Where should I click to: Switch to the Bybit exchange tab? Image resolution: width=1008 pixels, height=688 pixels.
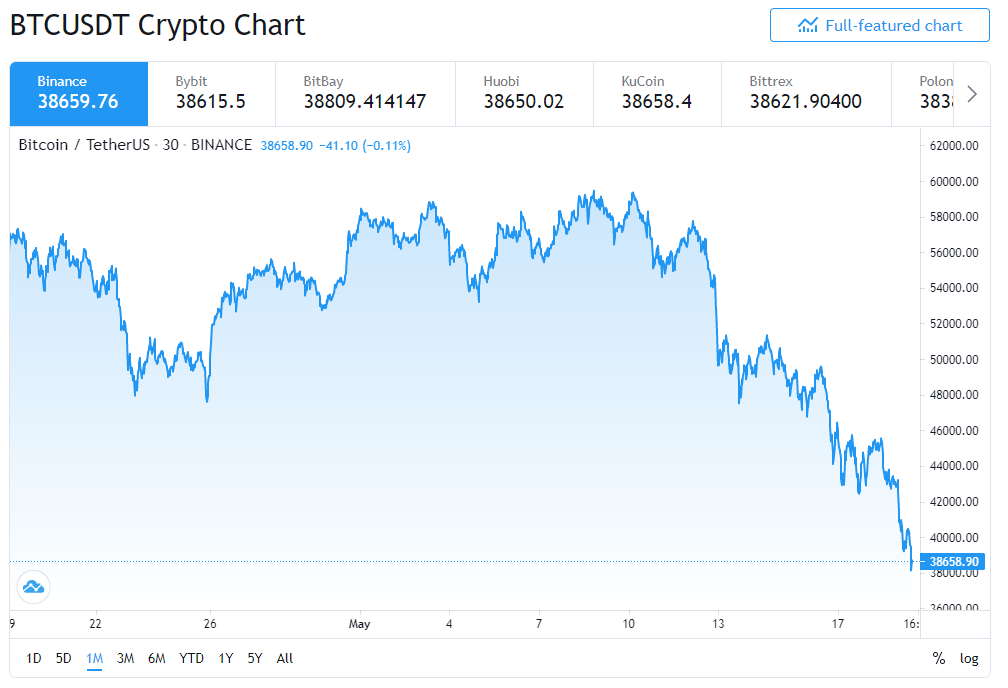point(212,94)
